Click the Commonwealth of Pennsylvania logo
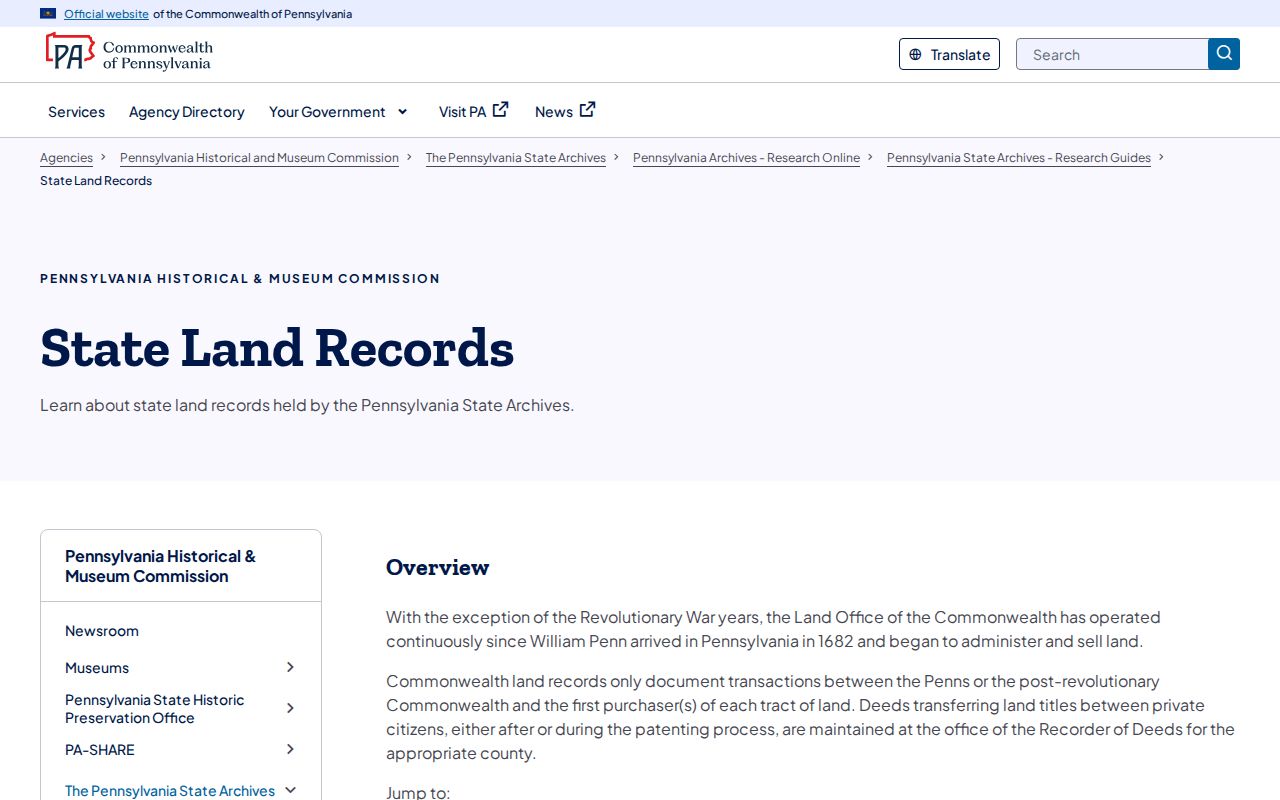 tap(129, 52)
